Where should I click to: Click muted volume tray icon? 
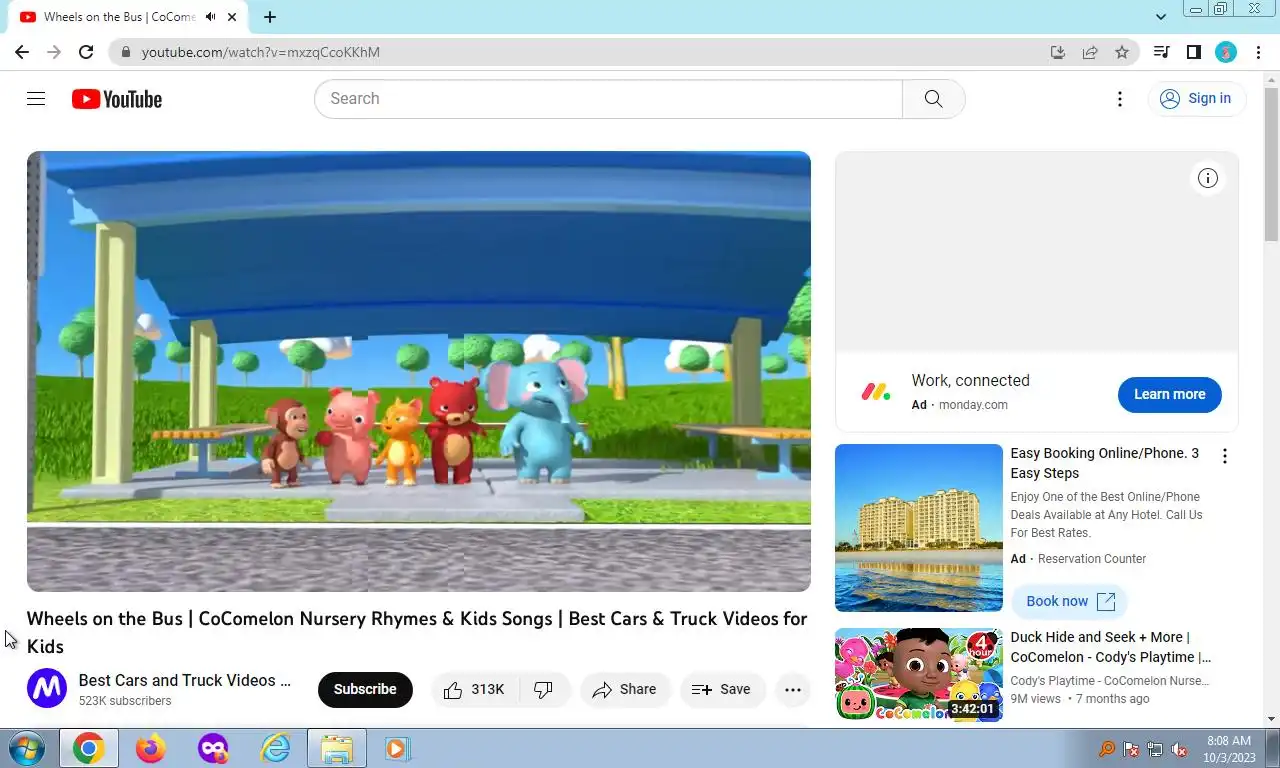[1179, 749]
